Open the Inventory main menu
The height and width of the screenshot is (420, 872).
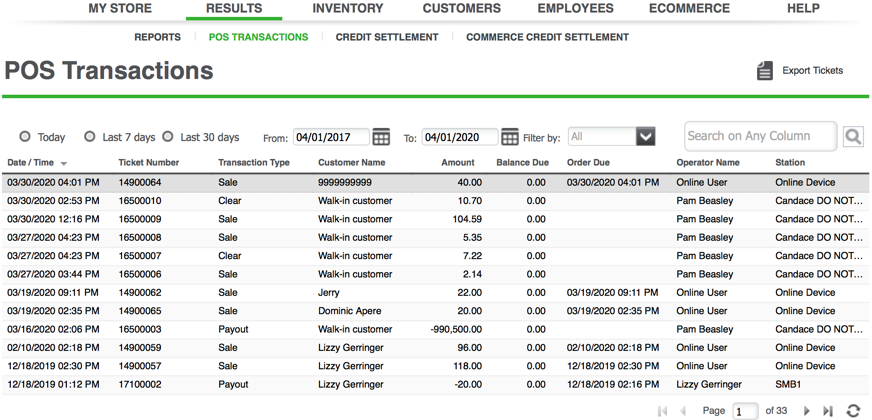[x=347, y=9]
